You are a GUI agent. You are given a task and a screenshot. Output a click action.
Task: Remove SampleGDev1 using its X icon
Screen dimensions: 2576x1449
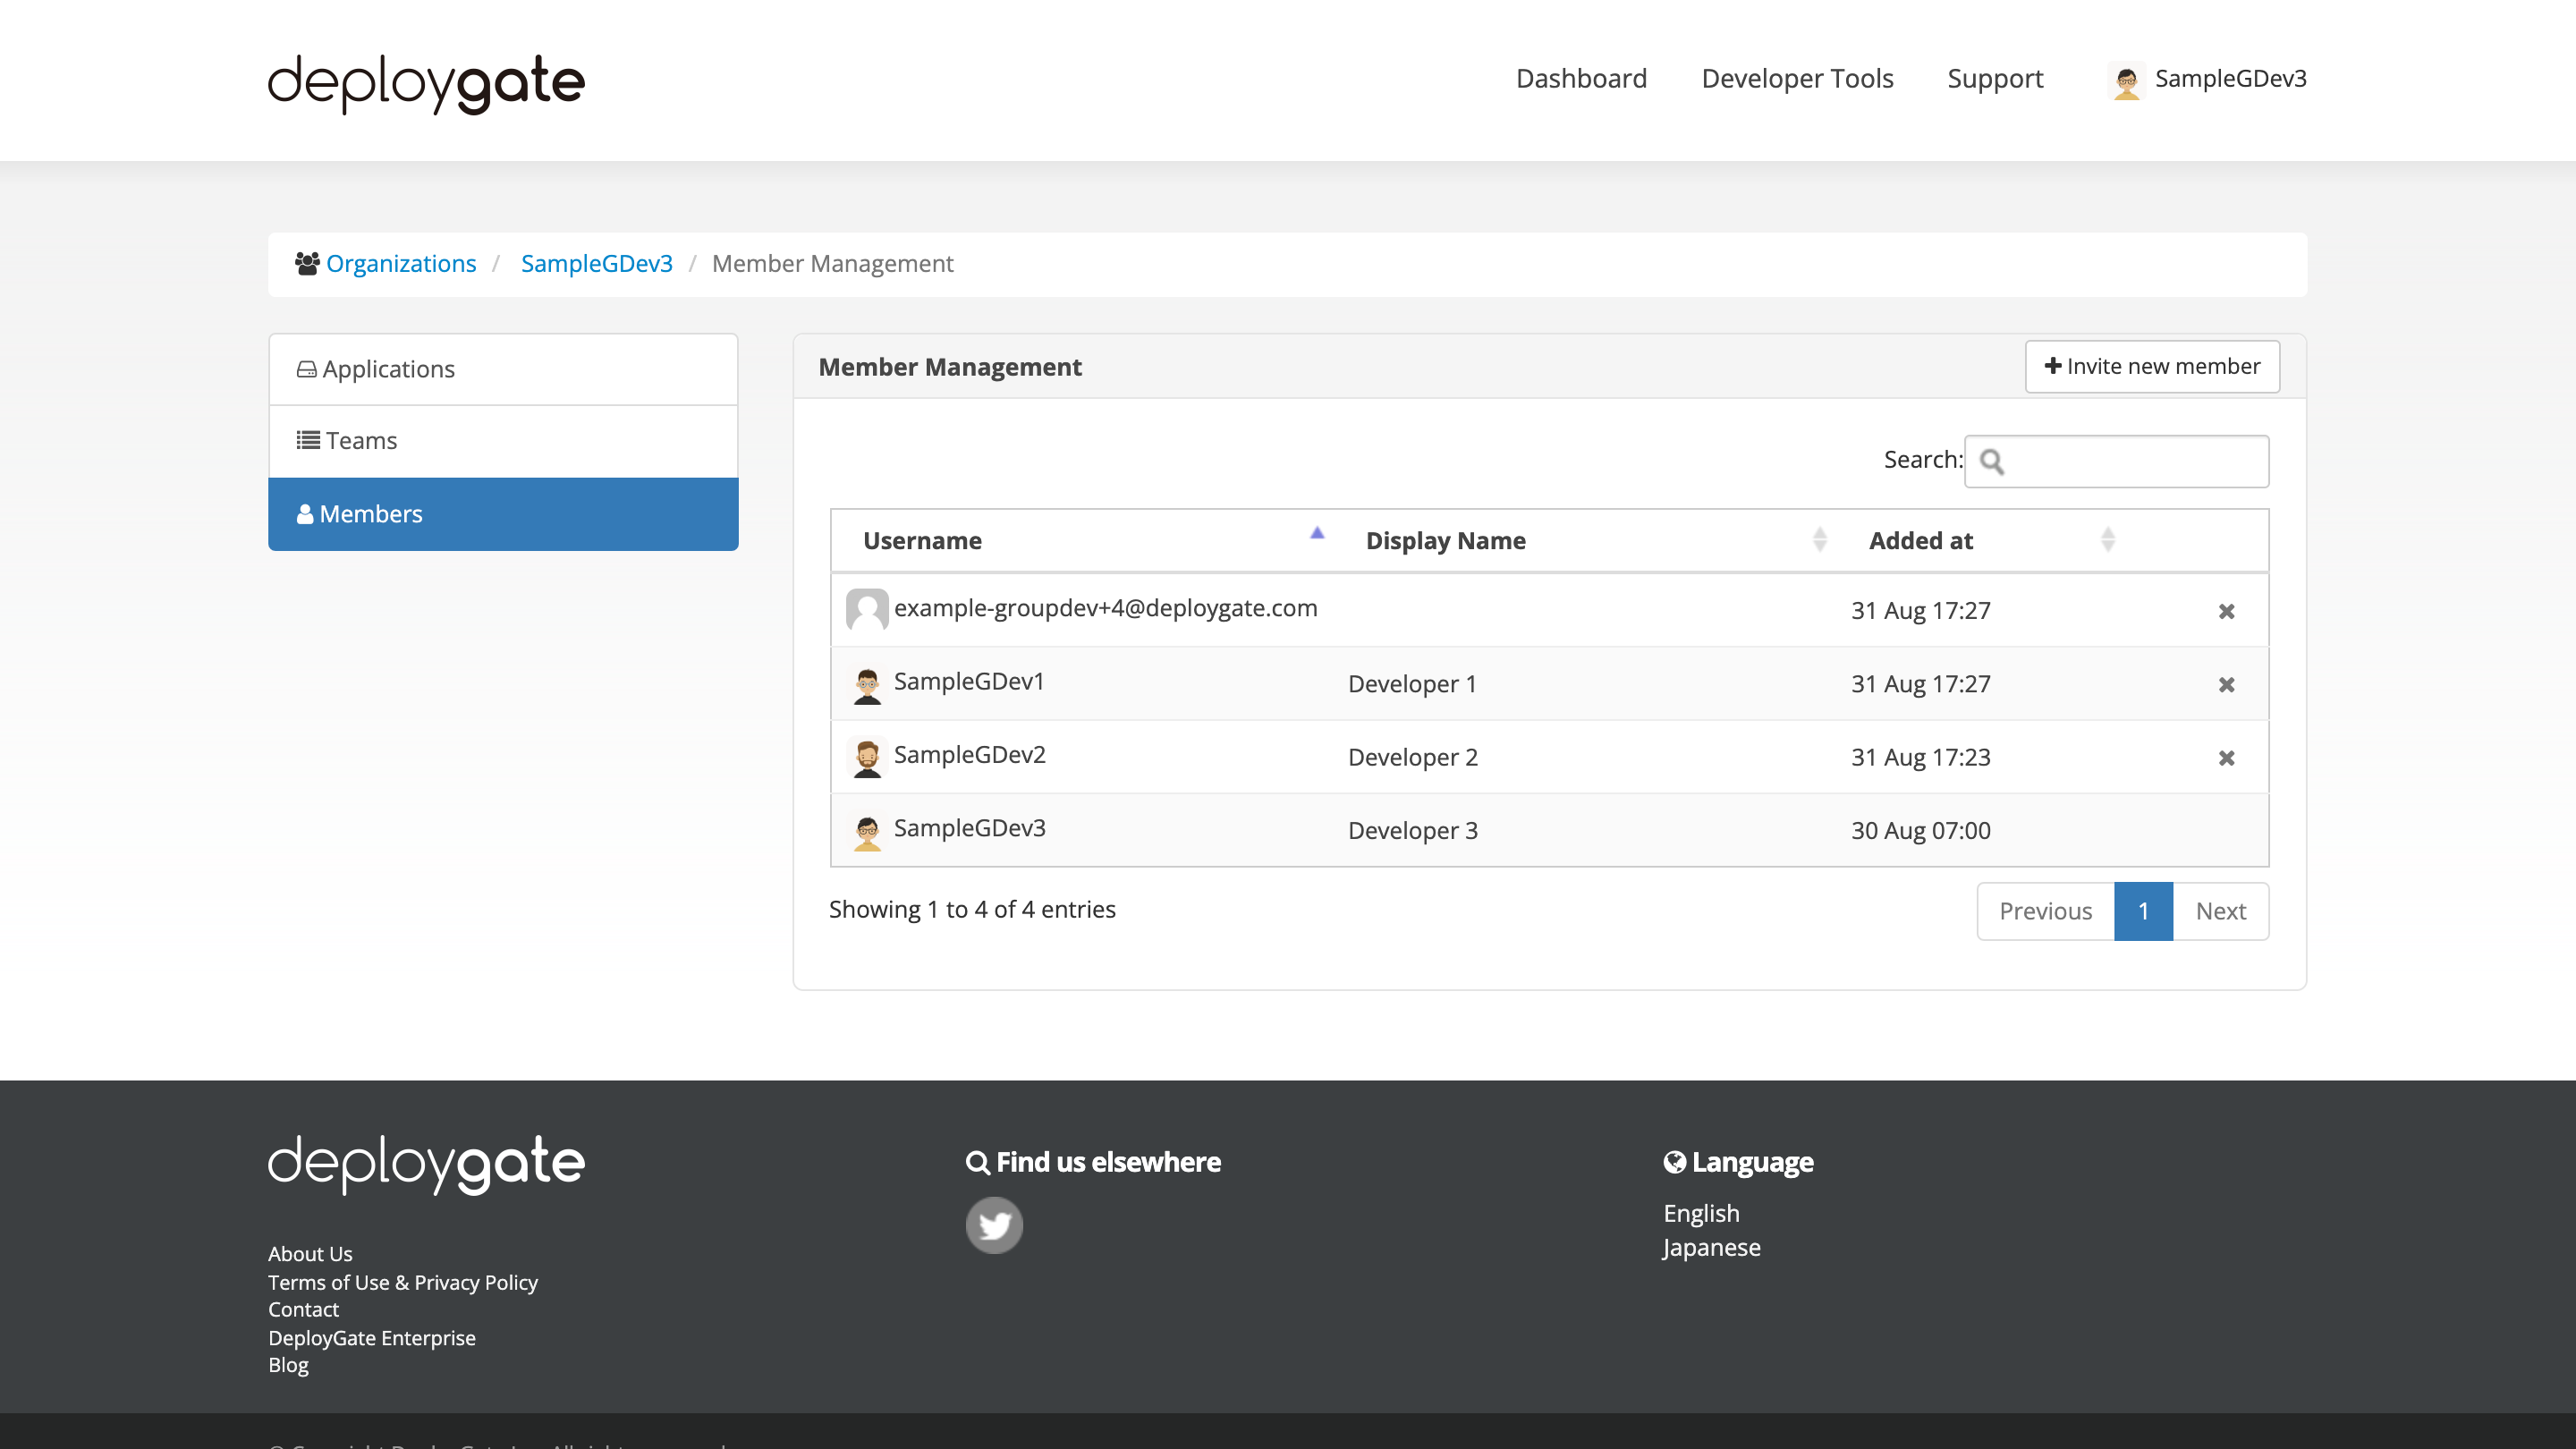point(2226,684)
